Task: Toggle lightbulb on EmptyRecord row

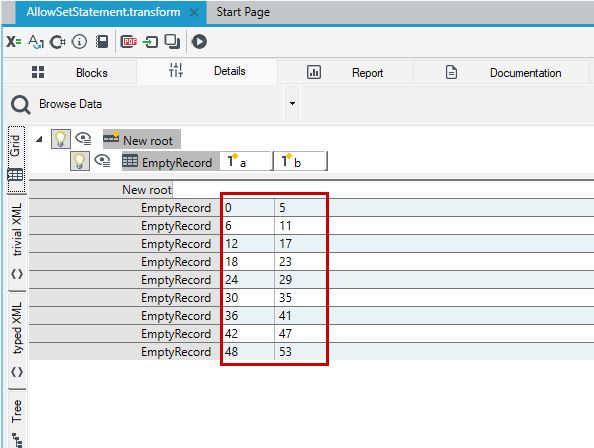Action: coord(80,161)
